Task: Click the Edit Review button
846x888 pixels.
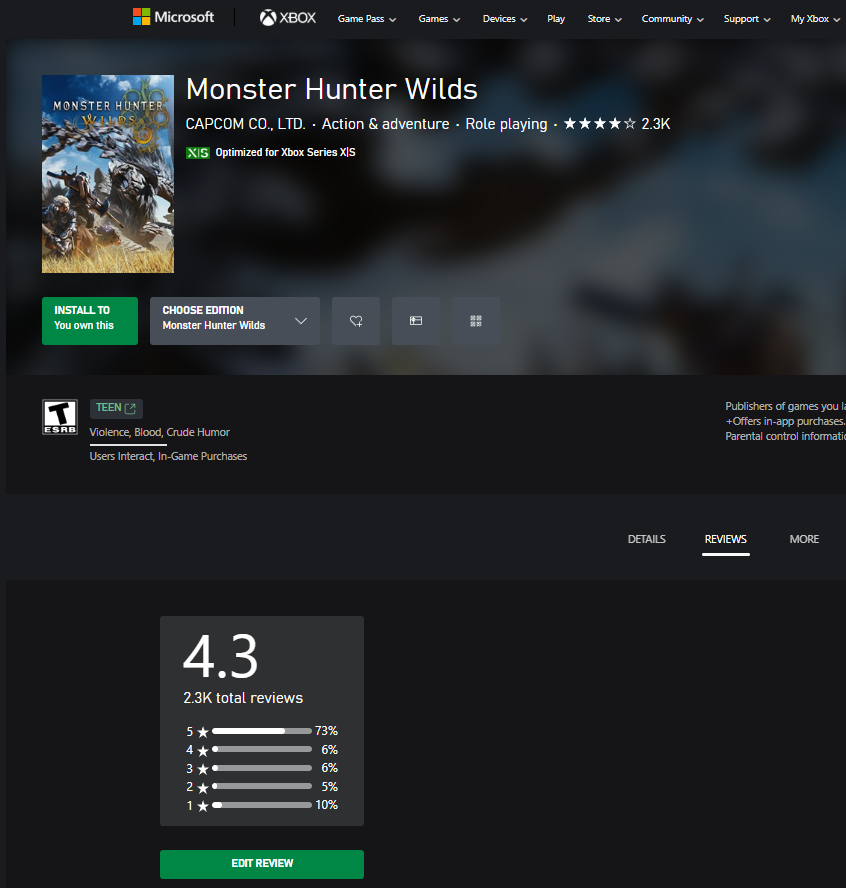Action: coord(262,864)
